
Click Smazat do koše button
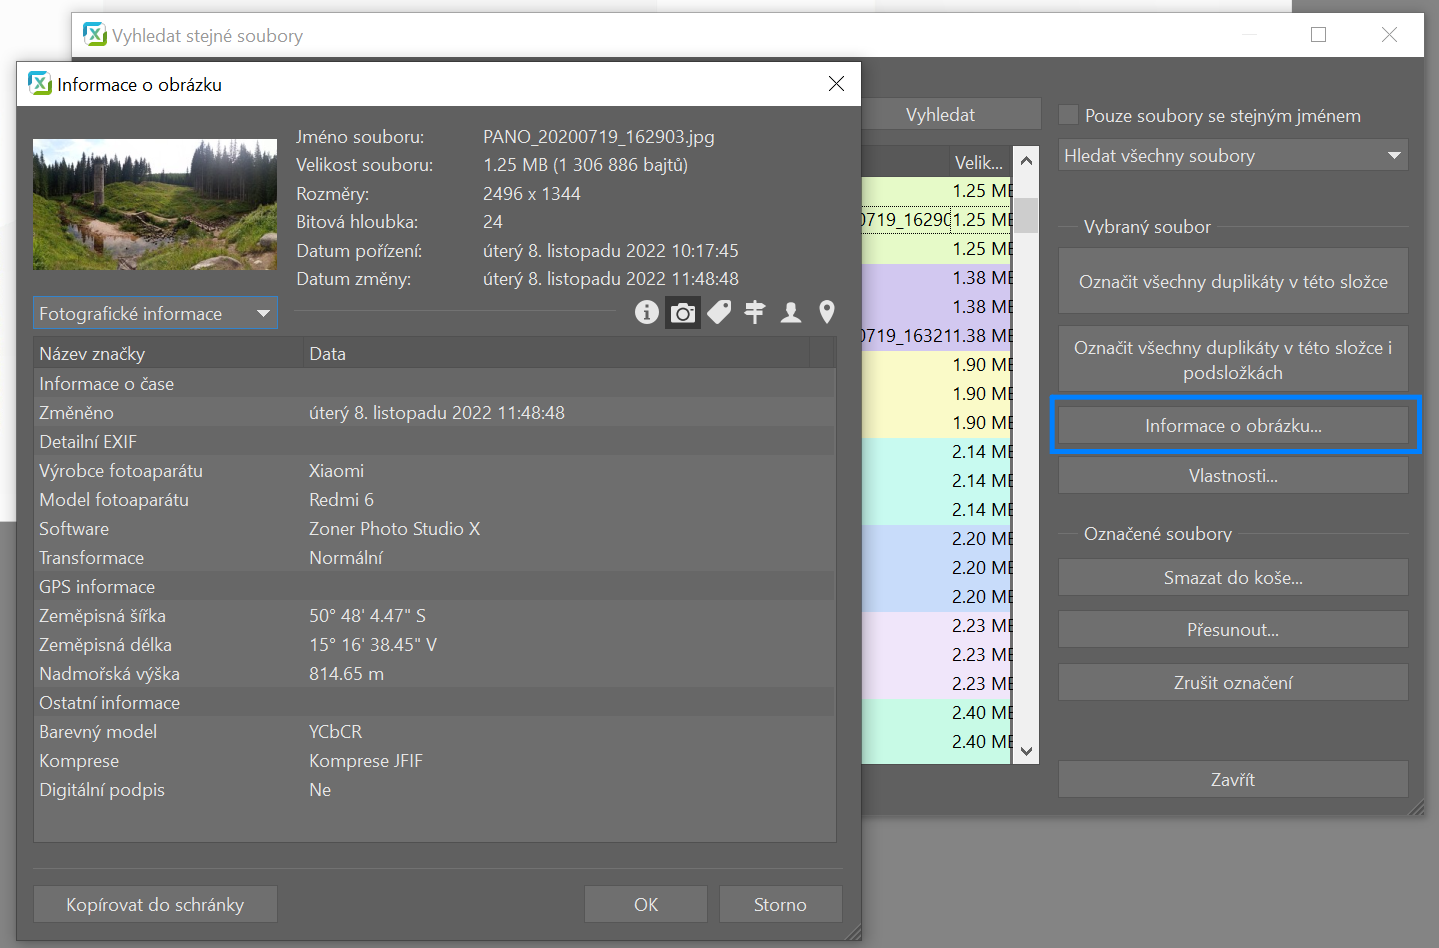(x=1233, y=577)
